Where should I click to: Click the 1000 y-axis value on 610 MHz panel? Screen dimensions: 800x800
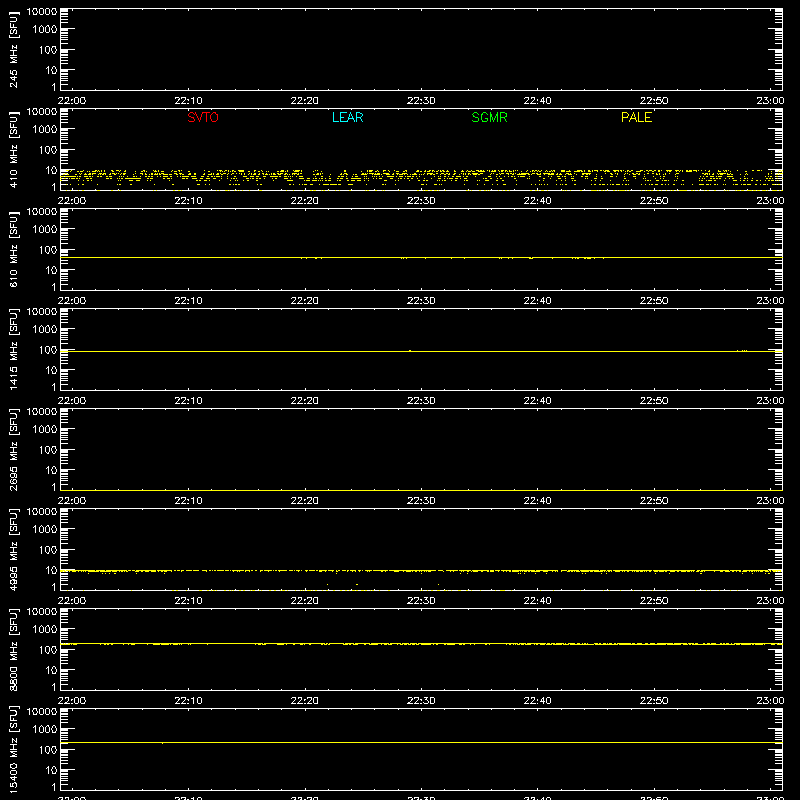pyautogui.click(x=45, y=230)
